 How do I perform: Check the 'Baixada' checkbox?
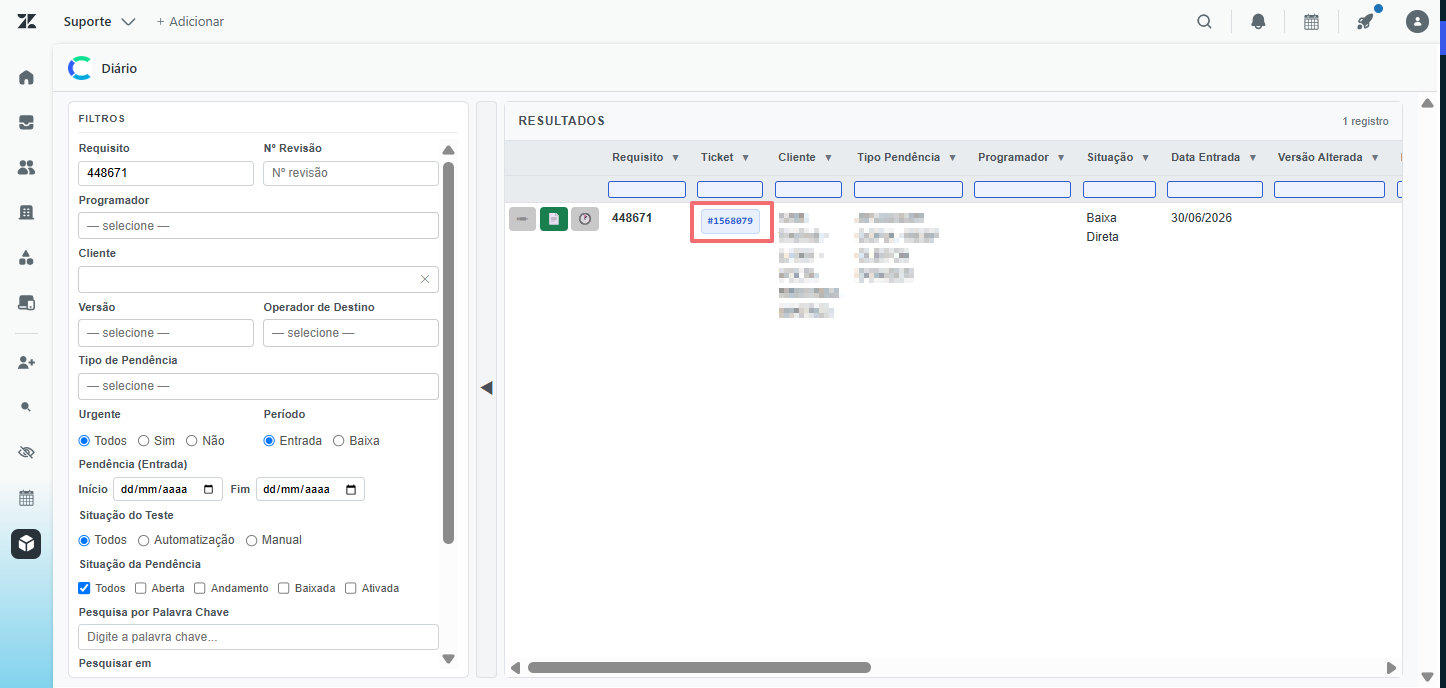[x=284, y=588]
